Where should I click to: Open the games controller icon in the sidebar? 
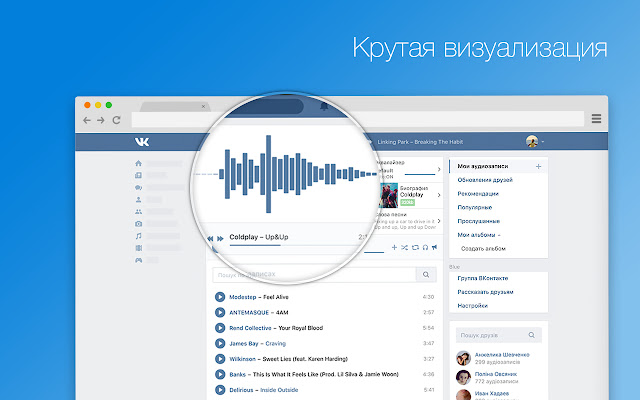point(138,260)
